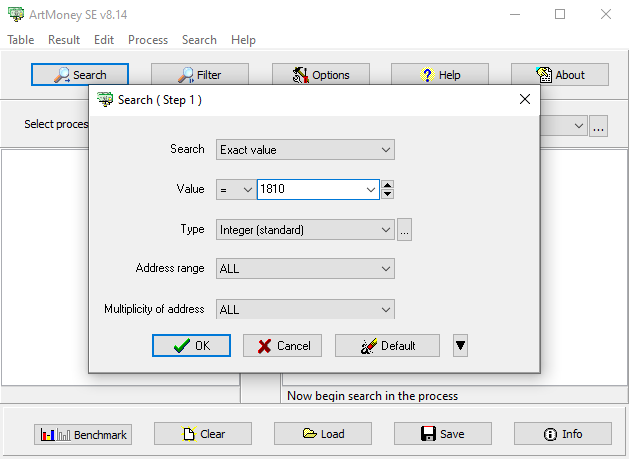The height and width of the screenshot is (459, 629).
Task: Click the Search toolbar button
Action: [x=80, y=75]
